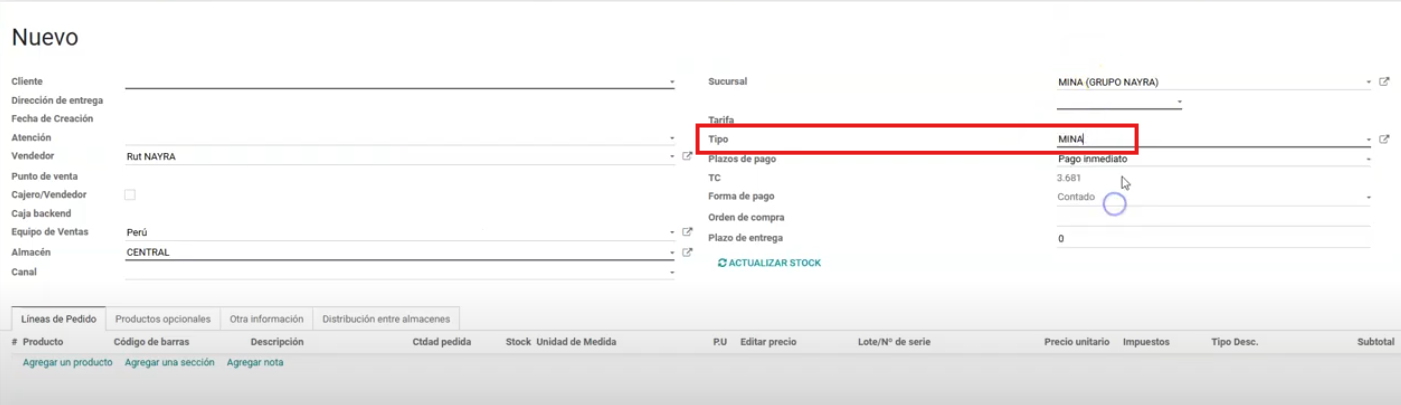Click the Orden de compra input field
The image size is (1401, 405).
pyautogui.click(x=1212, y=217)
